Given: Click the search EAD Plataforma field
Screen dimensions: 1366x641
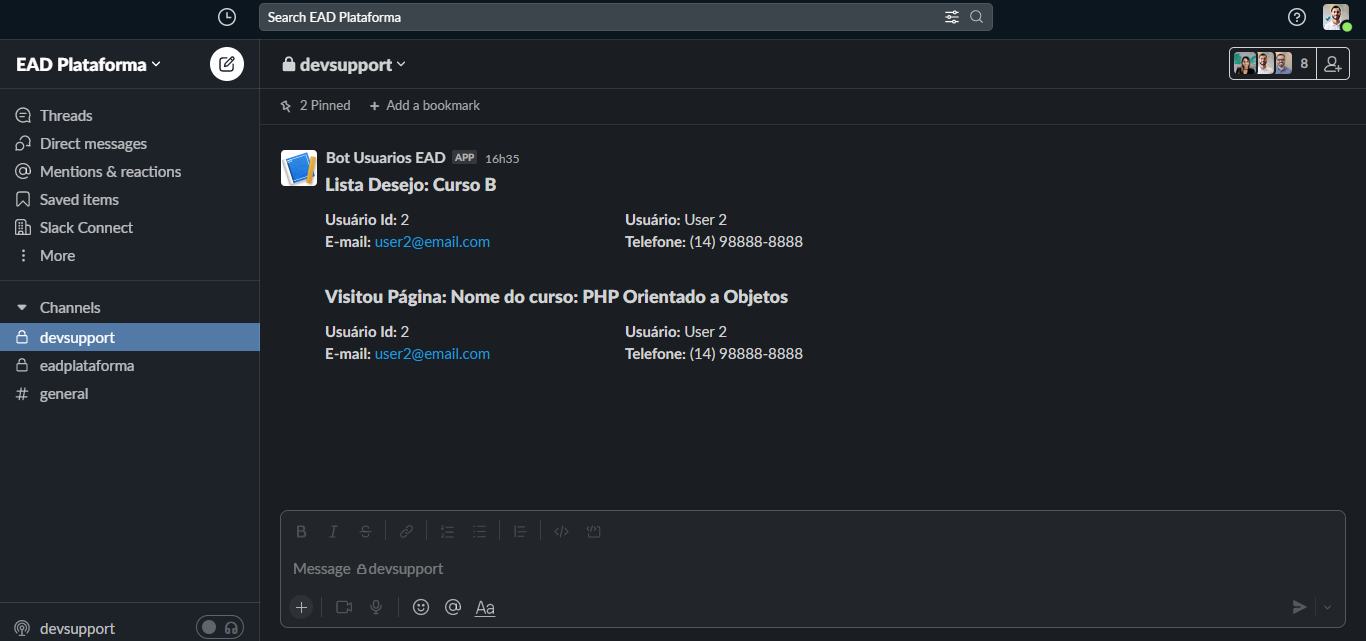Looking at the screenshot, I should (x=626, y=17).
